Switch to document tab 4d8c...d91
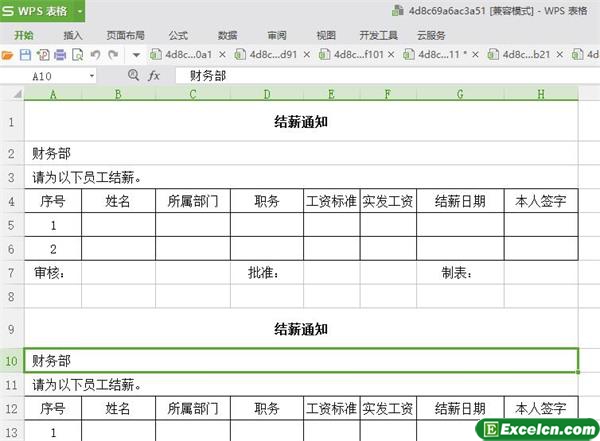This screenshot has height=441, width=600. pos(266,55)
